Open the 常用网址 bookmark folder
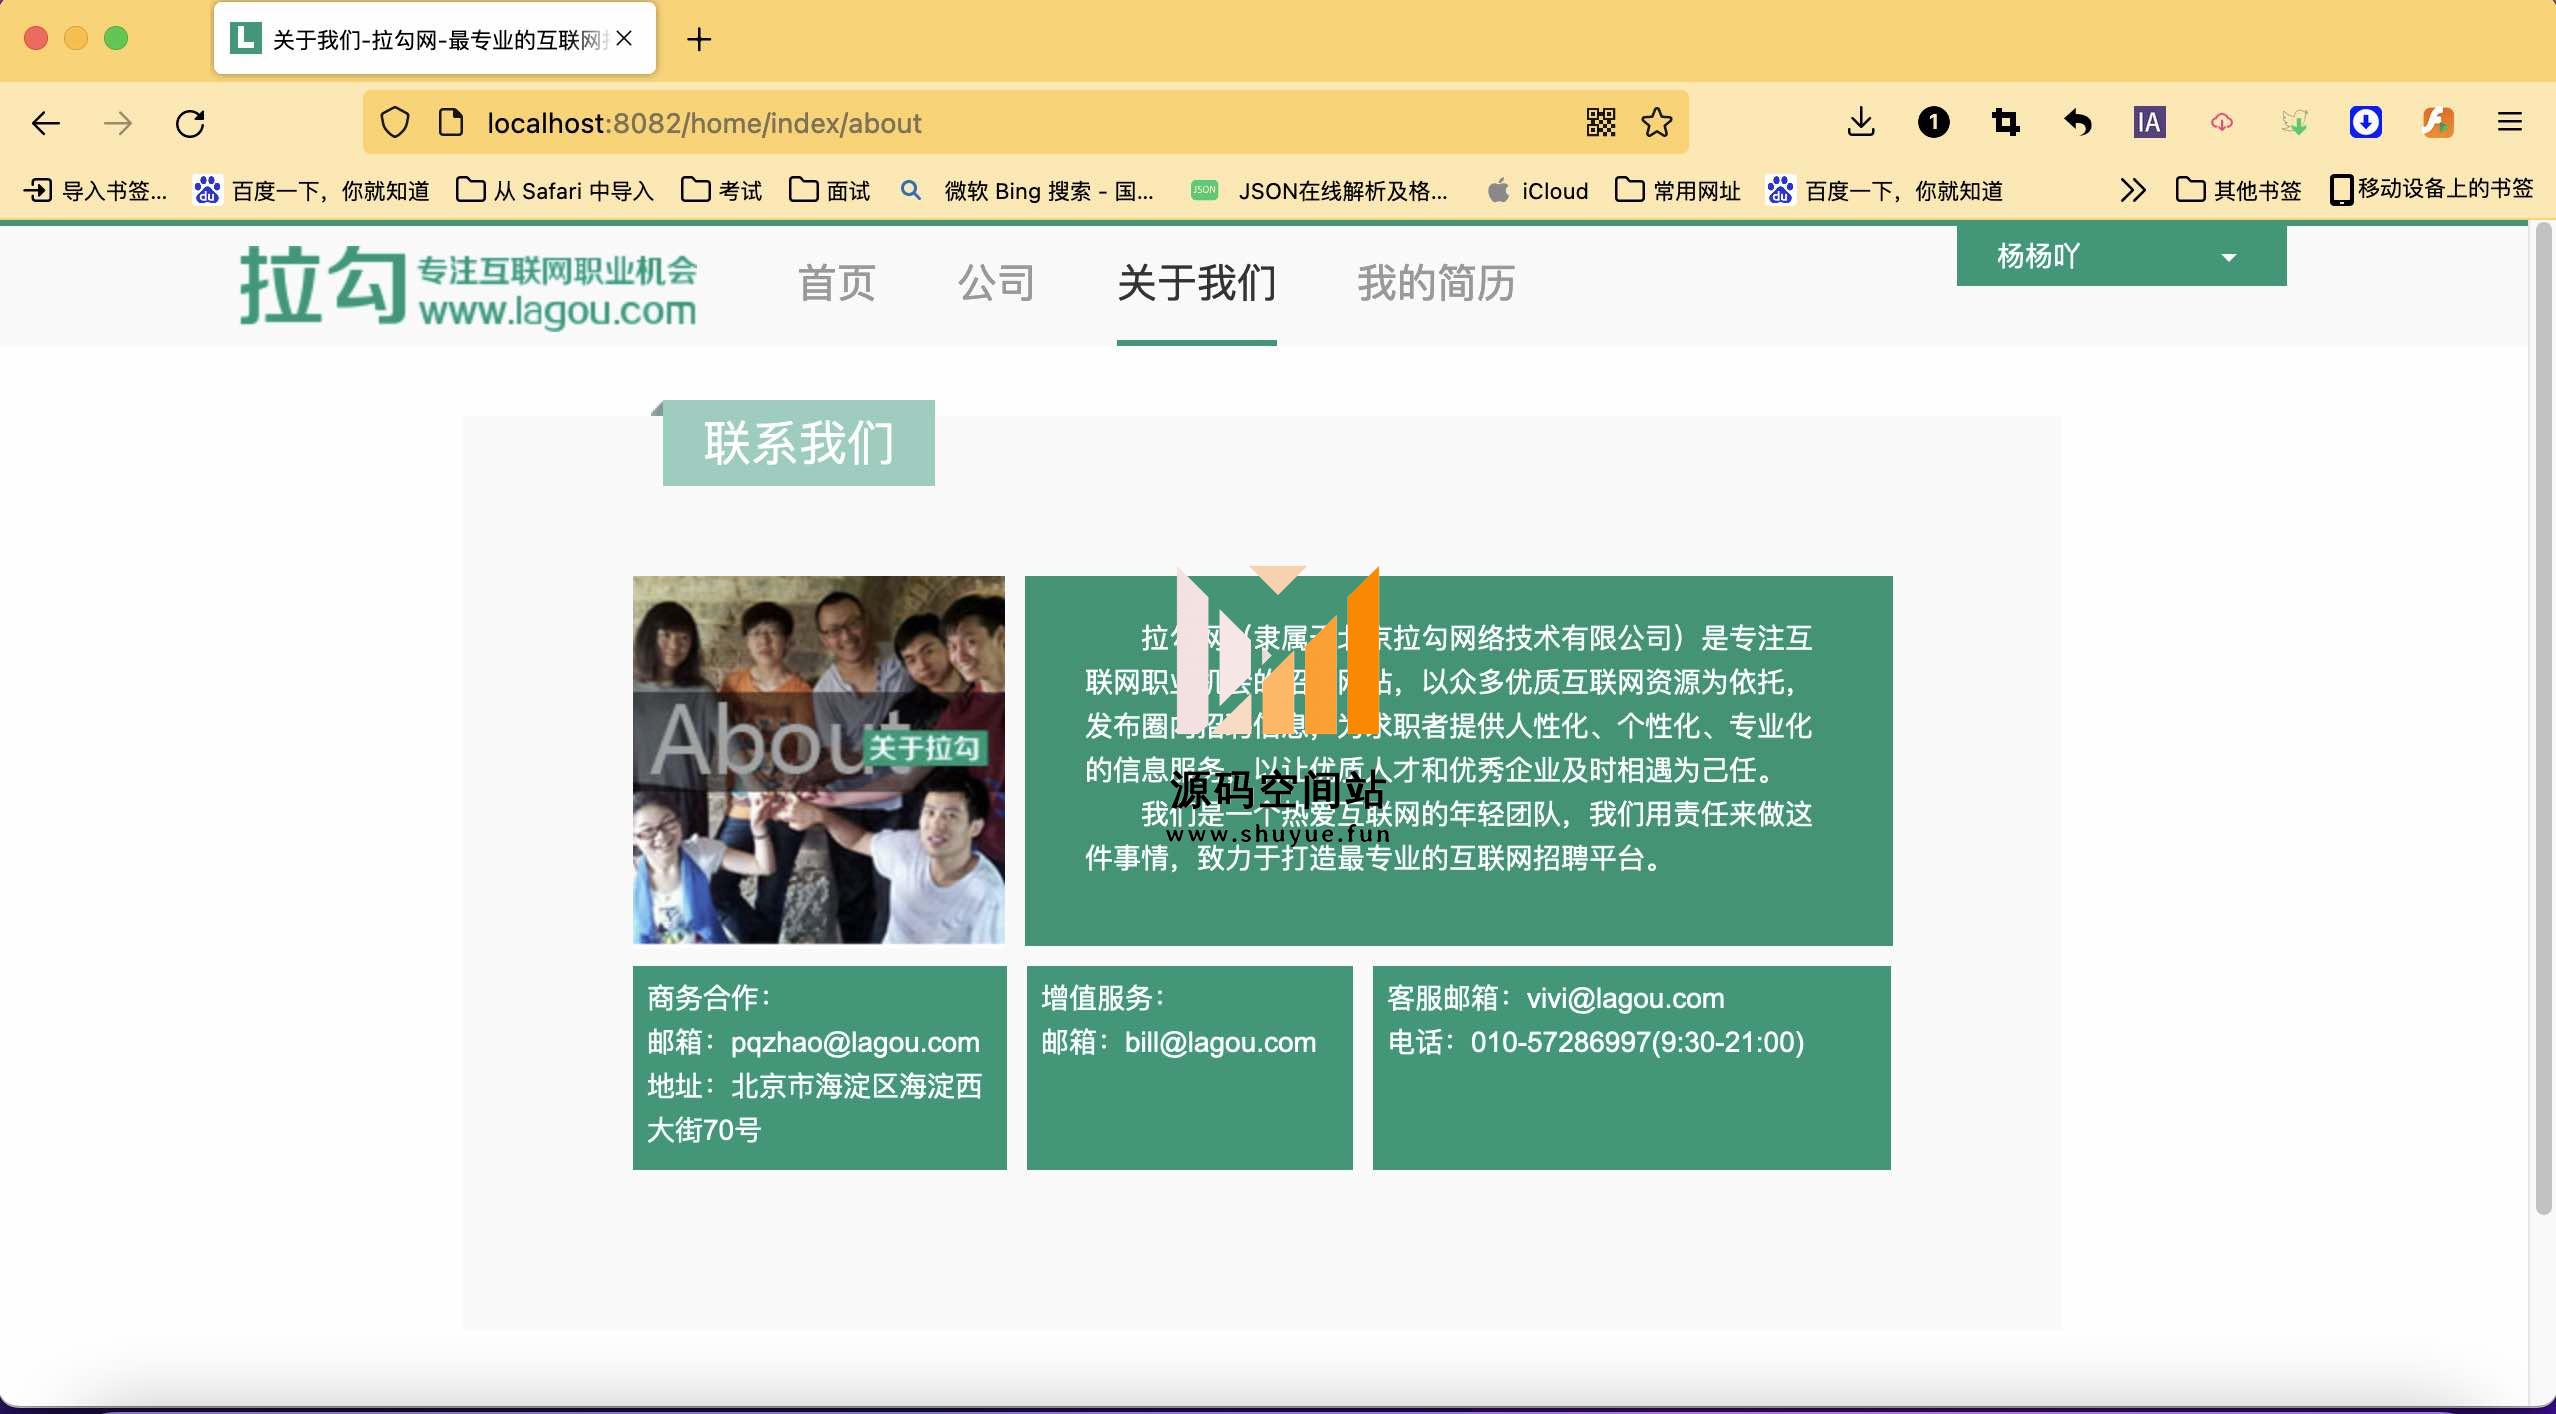The width and height of the screenshot is (2556, 1414). 1678,190
